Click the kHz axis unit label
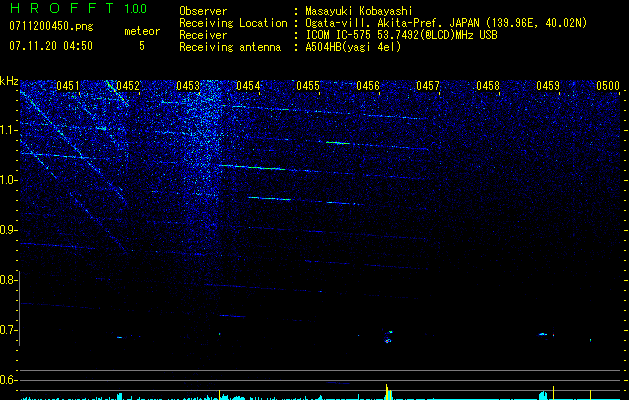The image size is (629, 400). pos(9,81)
